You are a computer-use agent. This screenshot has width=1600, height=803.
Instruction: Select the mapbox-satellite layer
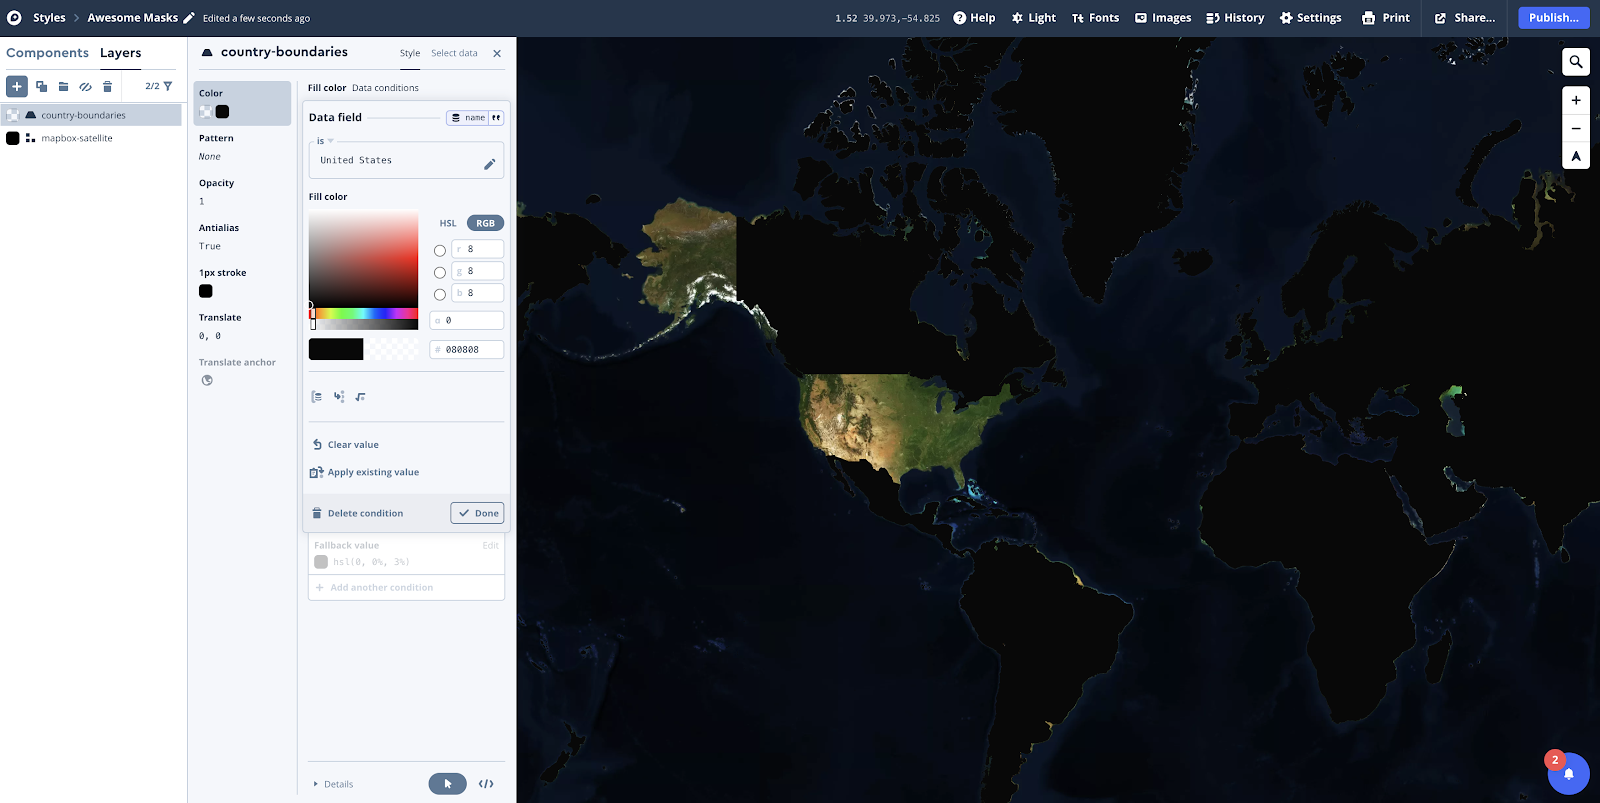click(x=91, y=138)
